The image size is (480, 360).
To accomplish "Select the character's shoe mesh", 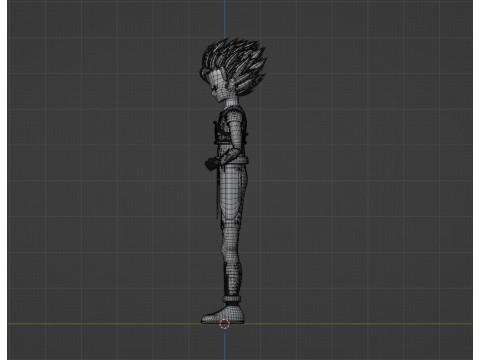I will 223,314.
